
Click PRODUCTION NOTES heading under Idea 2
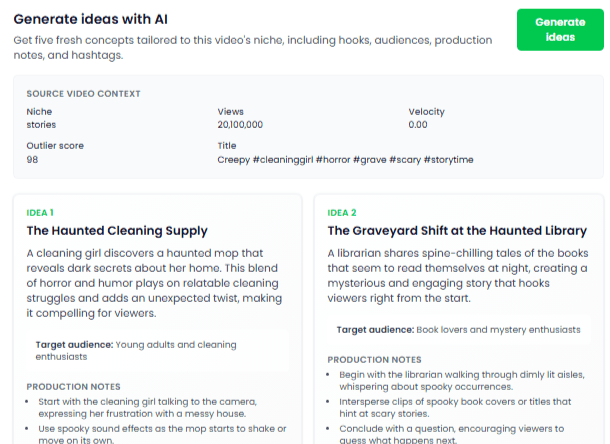[x=374, y=359]
